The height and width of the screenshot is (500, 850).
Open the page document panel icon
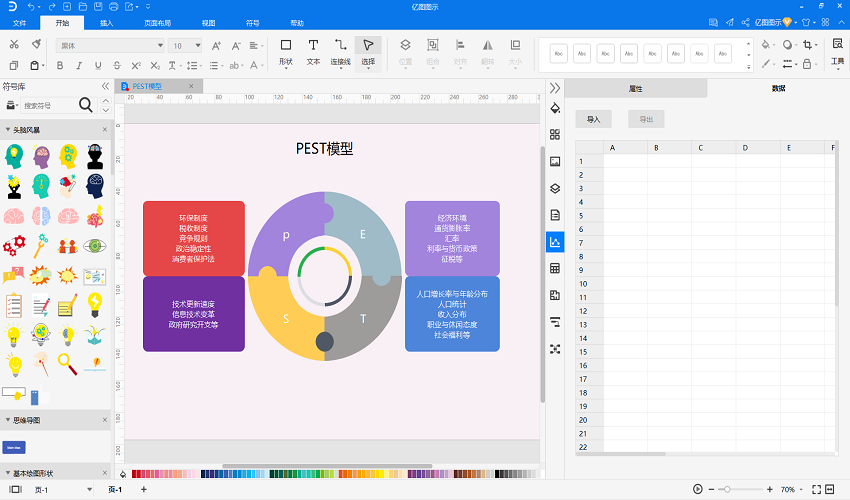tap(555, 215)
